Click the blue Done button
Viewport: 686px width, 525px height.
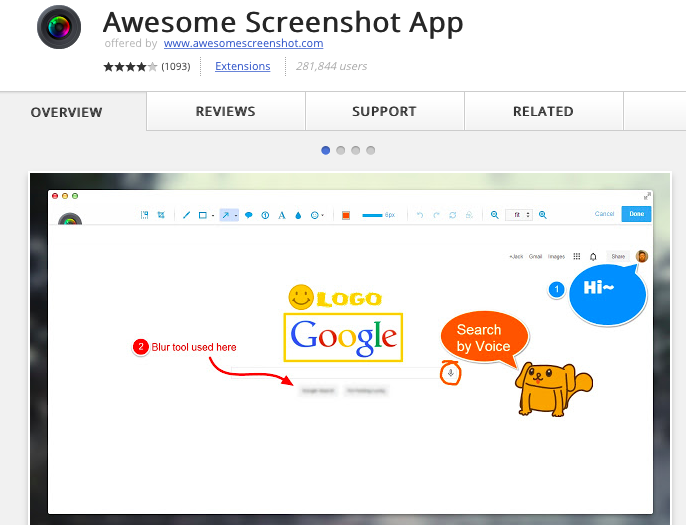point(637,214)
